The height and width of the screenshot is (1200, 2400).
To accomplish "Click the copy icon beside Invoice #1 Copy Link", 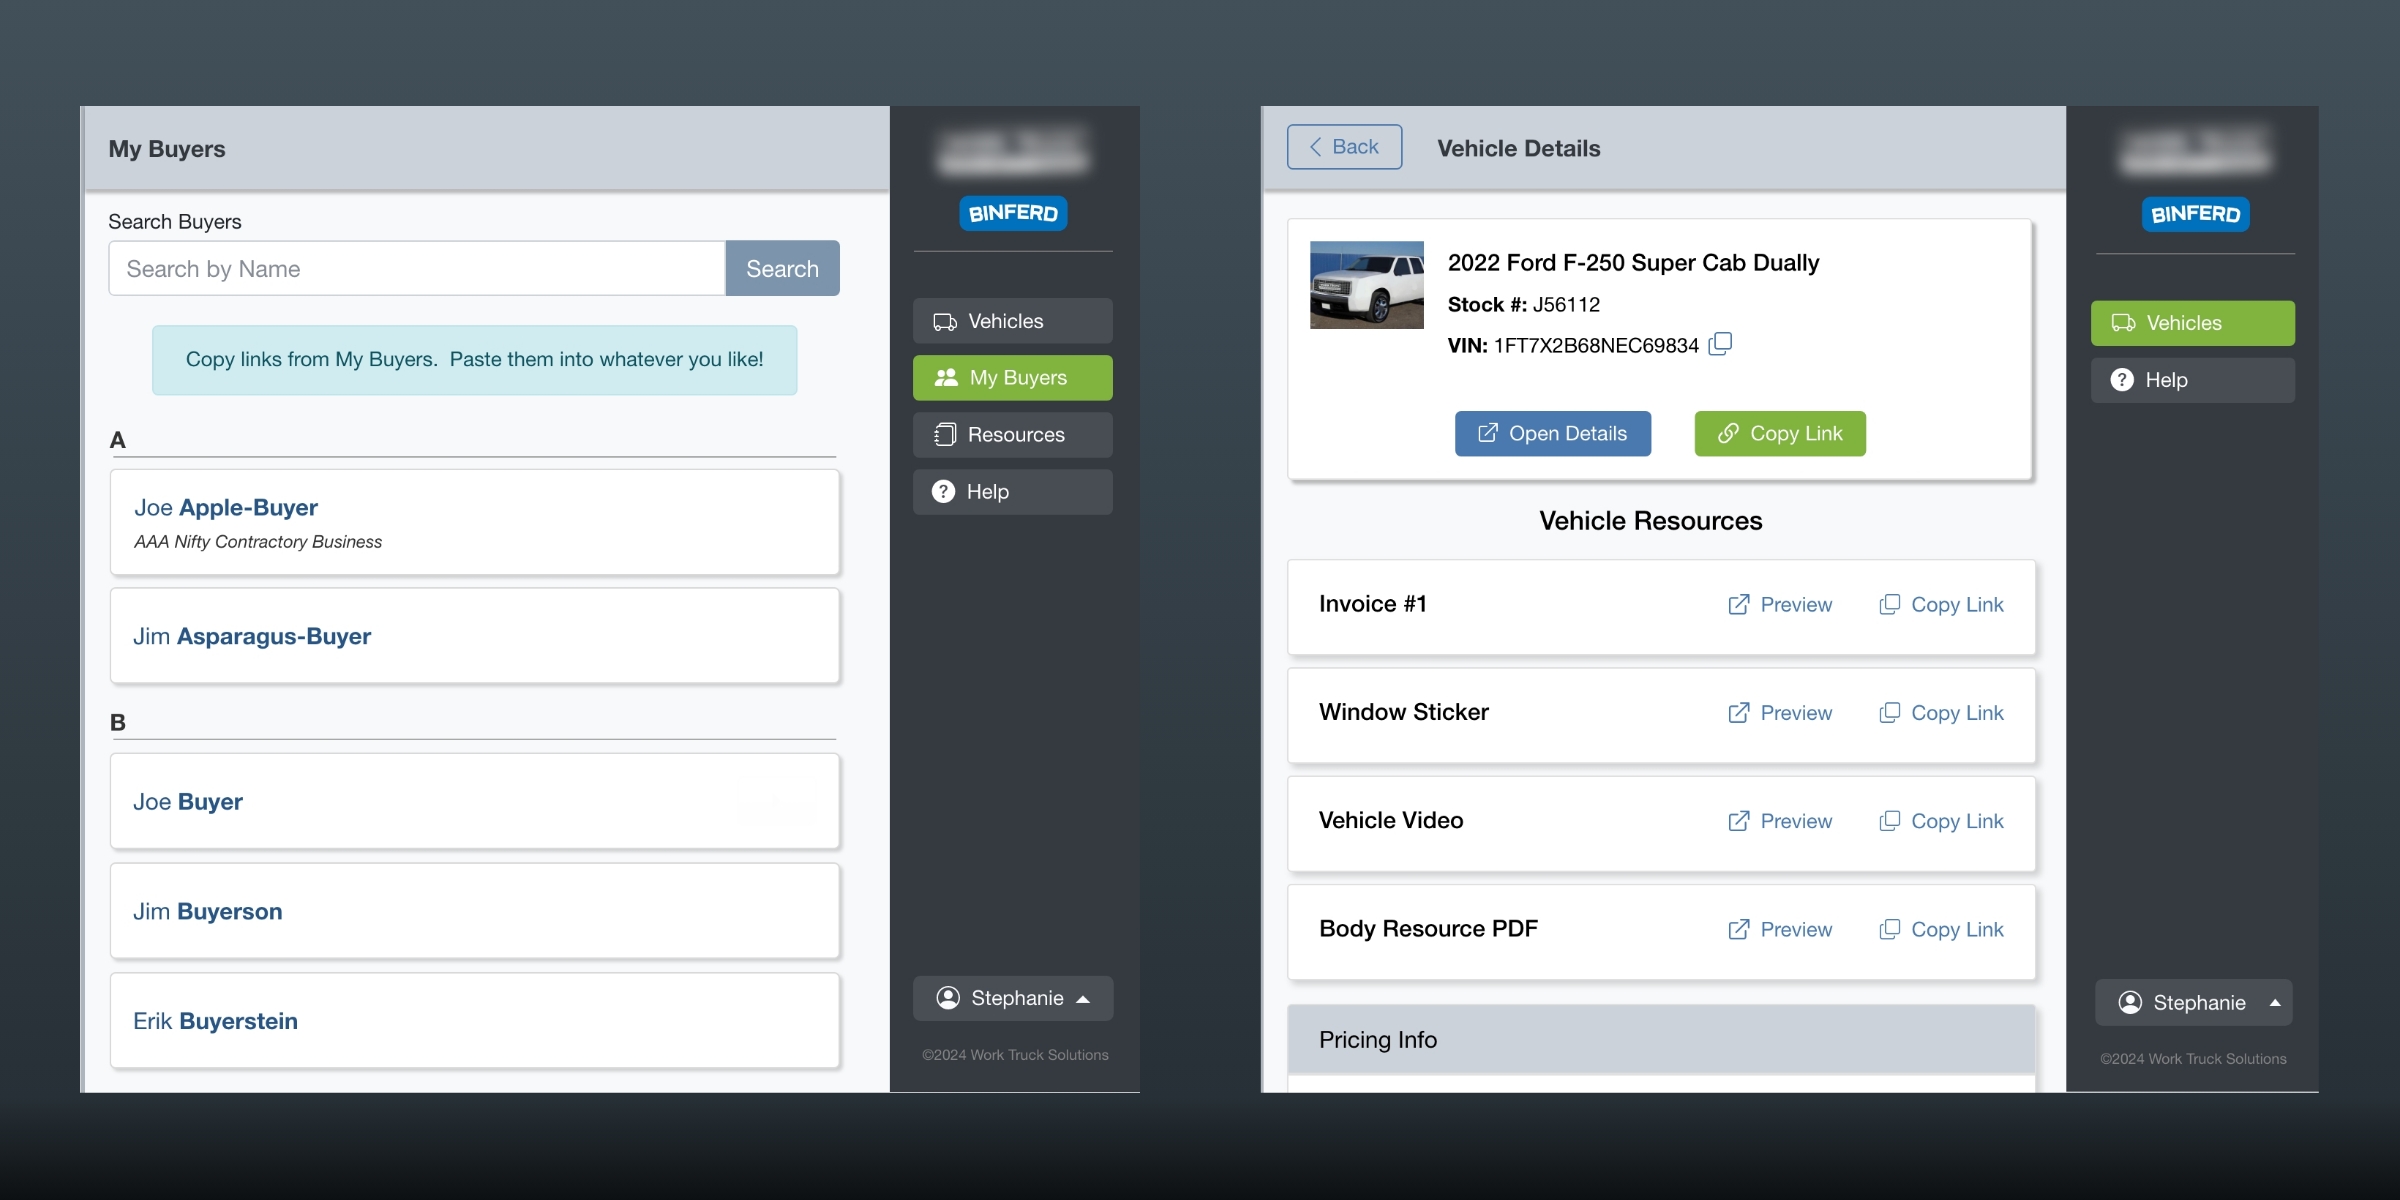I will tap(1890, 604).
